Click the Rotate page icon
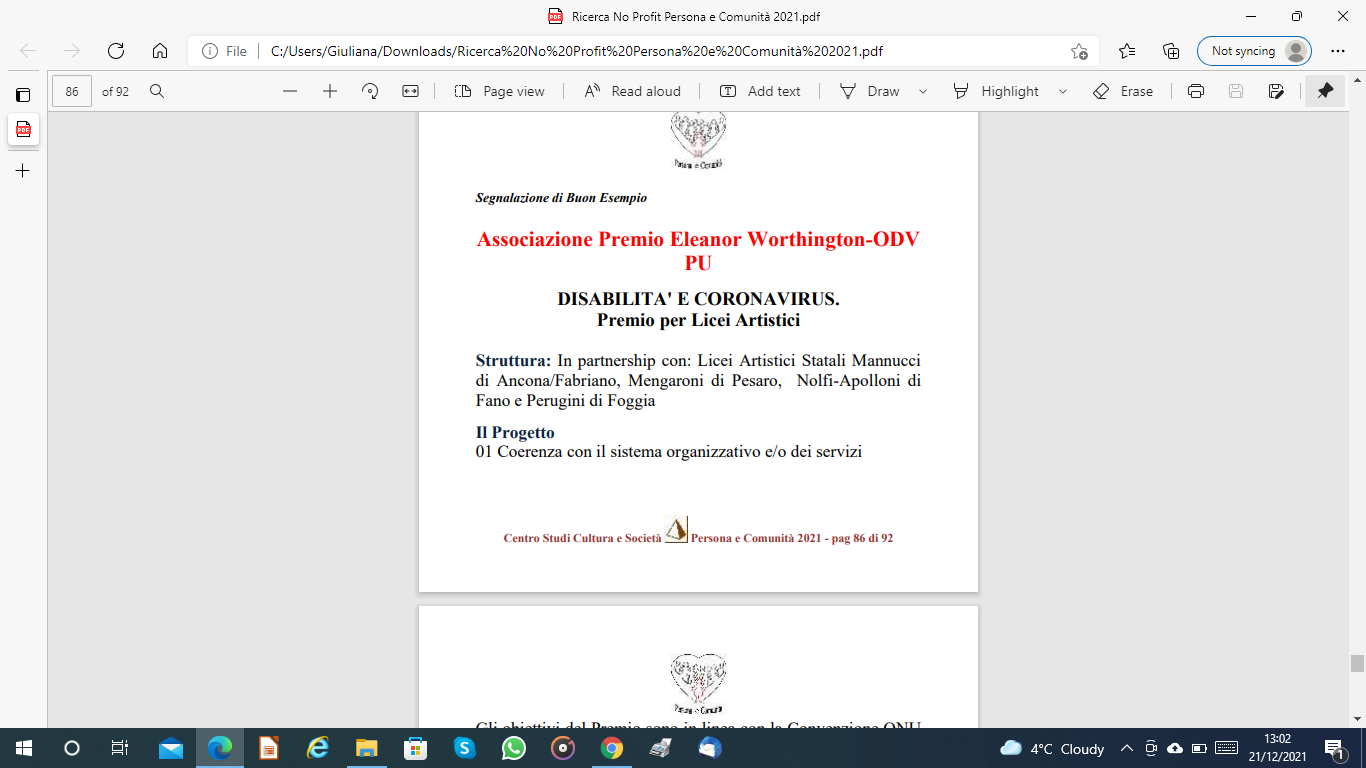 [x=370, y=91]
